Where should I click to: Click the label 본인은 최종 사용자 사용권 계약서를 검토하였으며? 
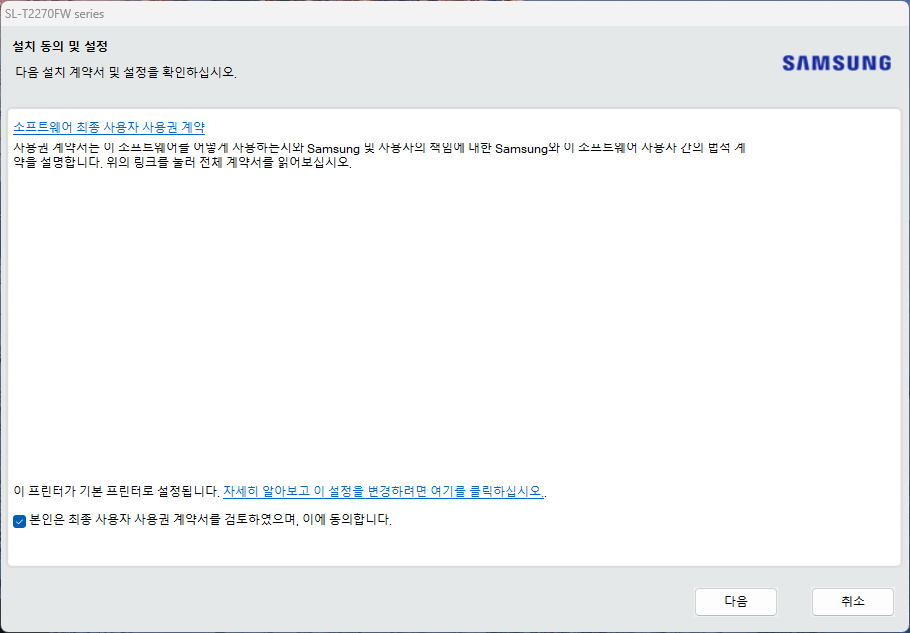point(210,520)
